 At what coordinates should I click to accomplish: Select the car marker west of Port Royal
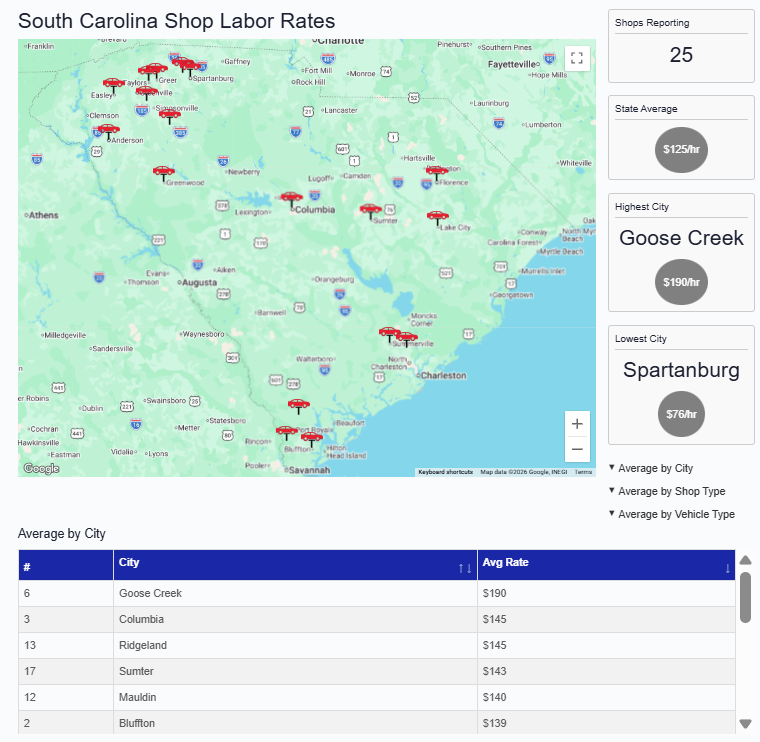click(286, 432)
